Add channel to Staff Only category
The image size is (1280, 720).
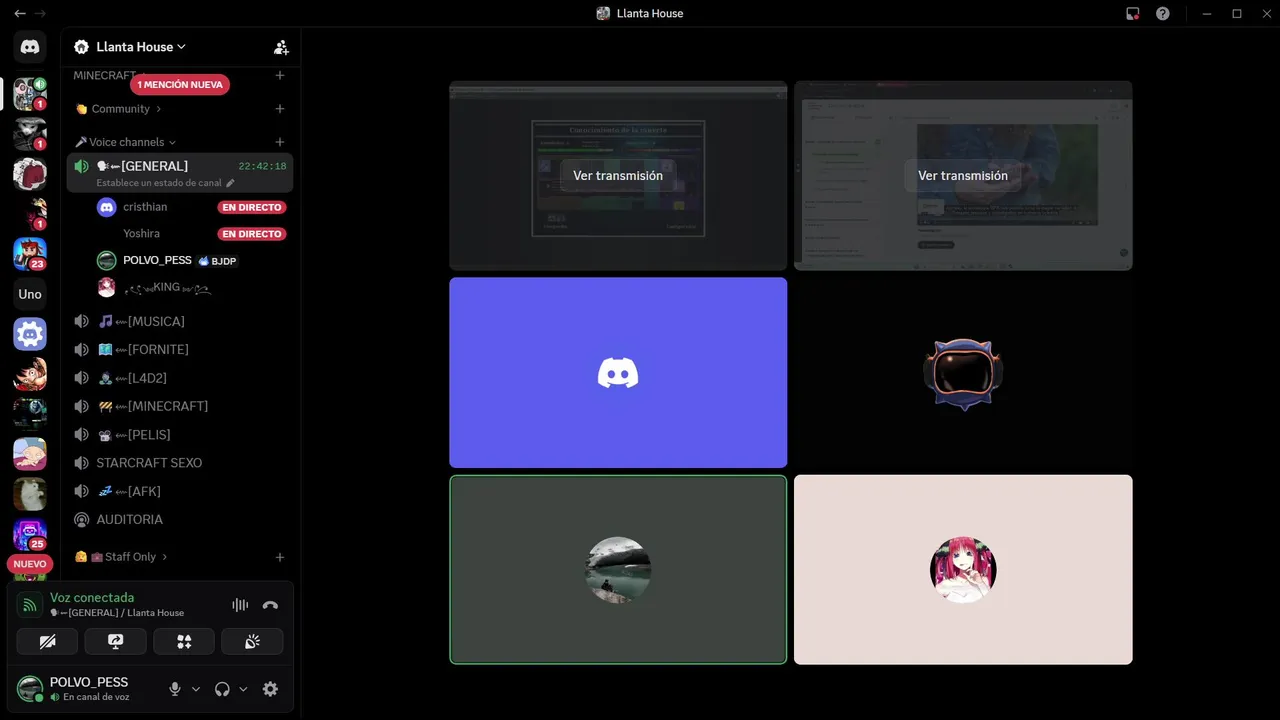pyautogui.click(x=280, y=557)
